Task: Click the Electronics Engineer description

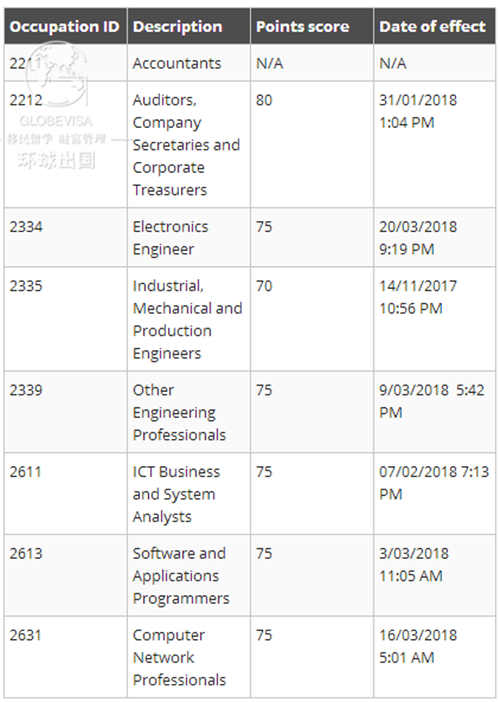Action: [171, 238]
